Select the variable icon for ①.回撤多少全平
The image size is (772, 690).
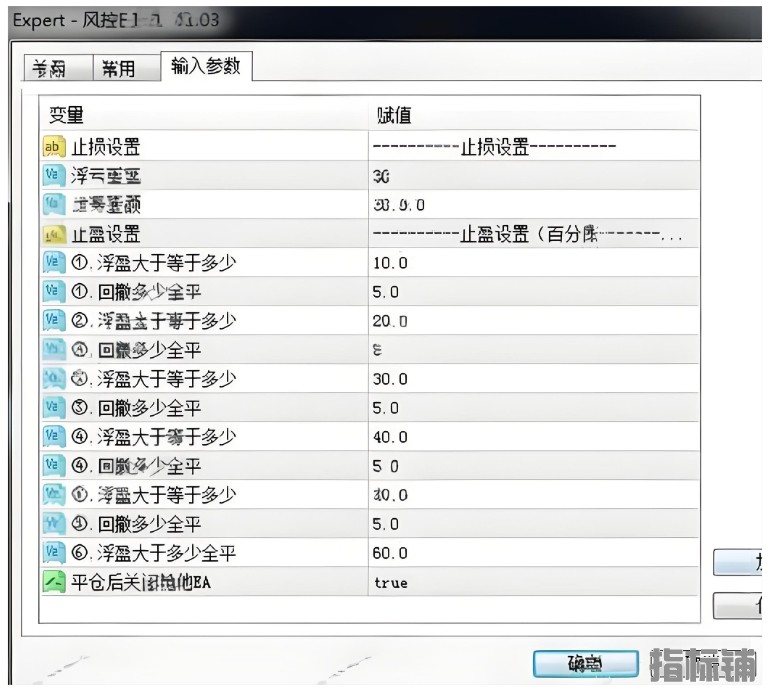tap(54, 292)
